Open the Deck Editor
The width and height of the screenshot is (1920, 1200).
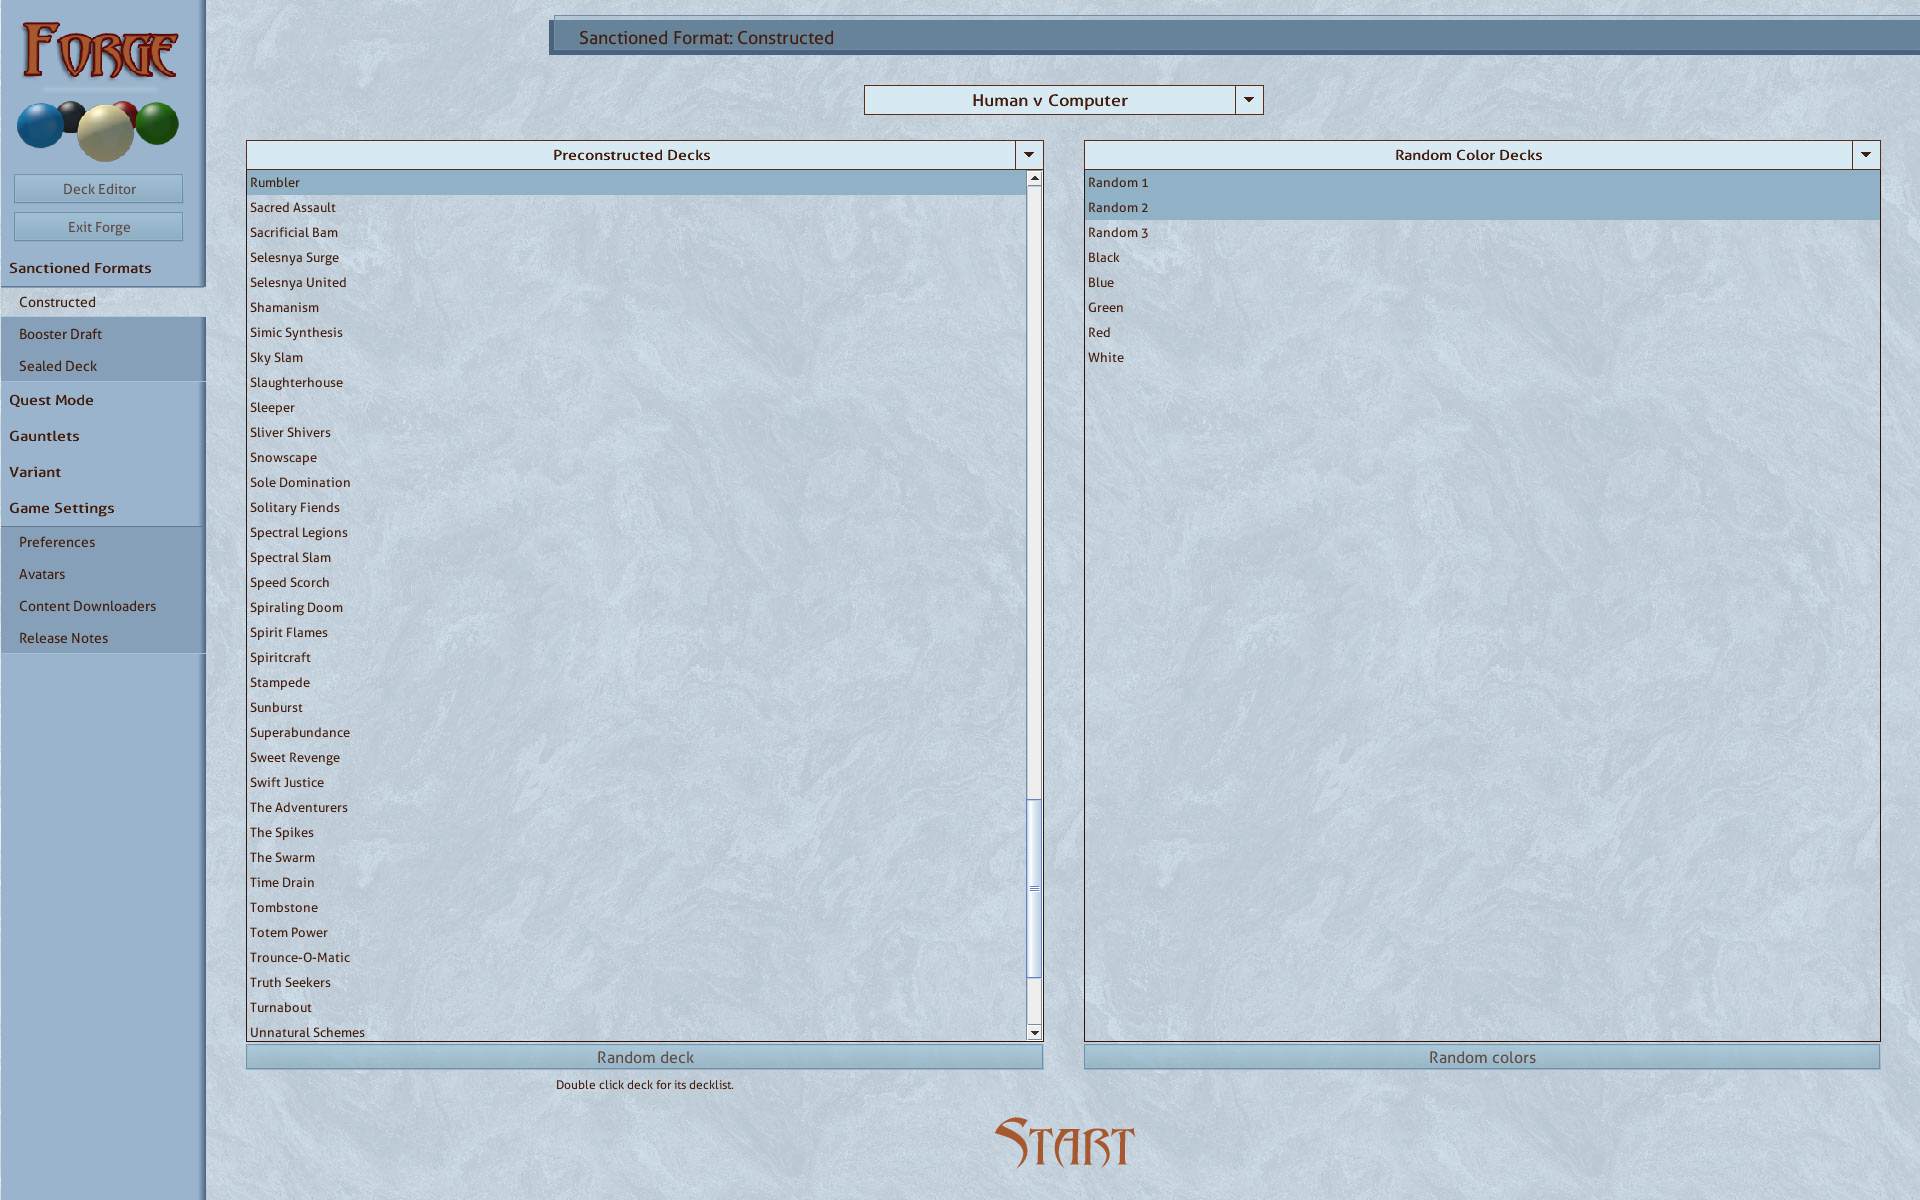(x=98, y=189)
